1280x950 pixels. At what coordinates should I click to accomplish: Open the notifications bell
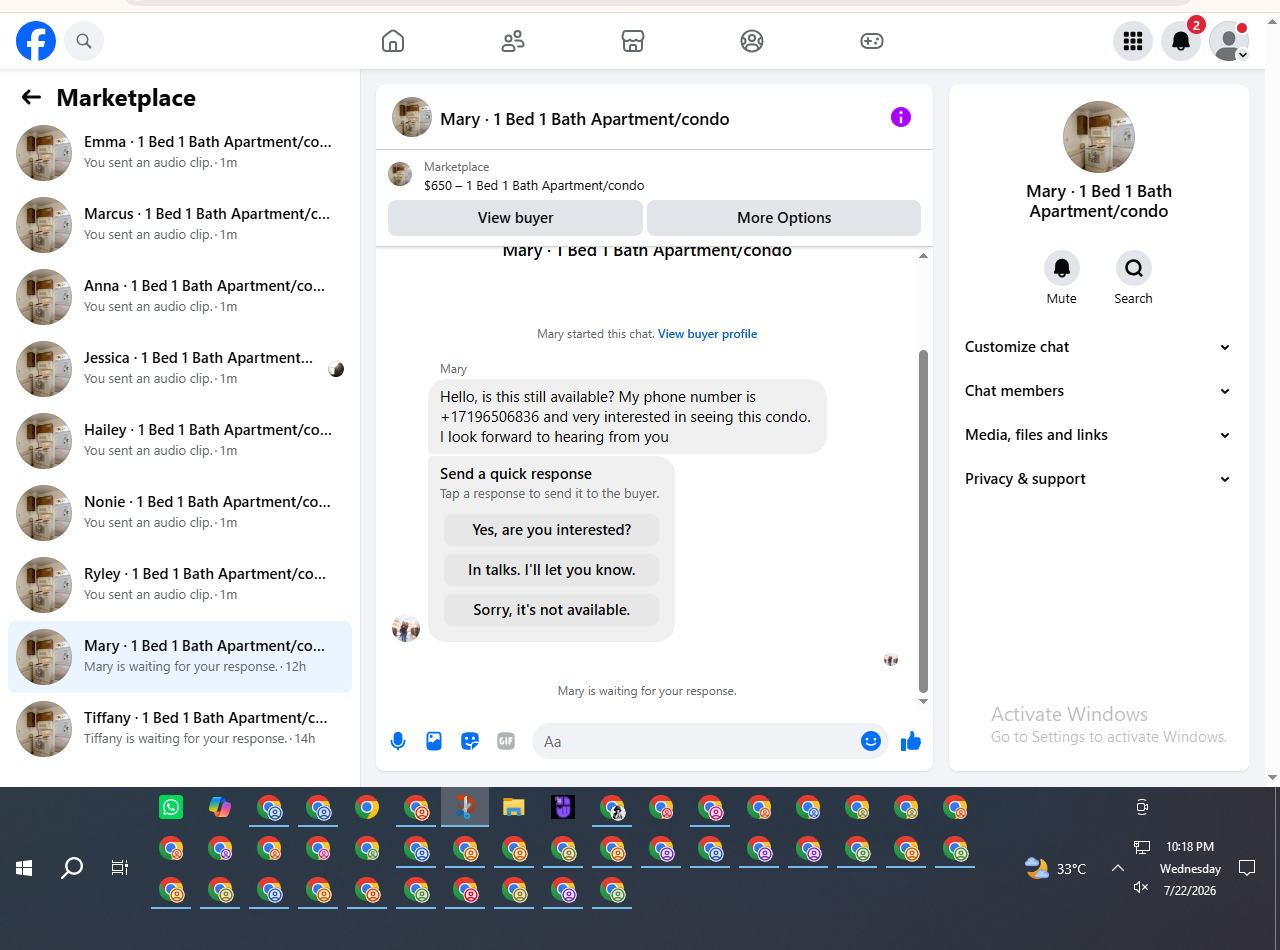(1181, 41)
